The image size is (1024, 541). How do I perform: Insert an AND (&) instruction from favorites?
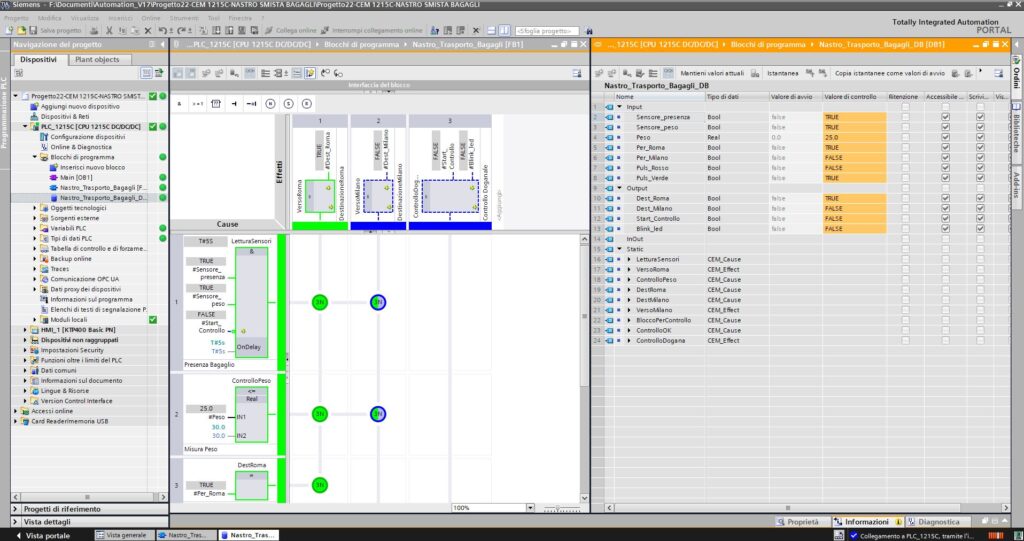click(x=180, y=103)
